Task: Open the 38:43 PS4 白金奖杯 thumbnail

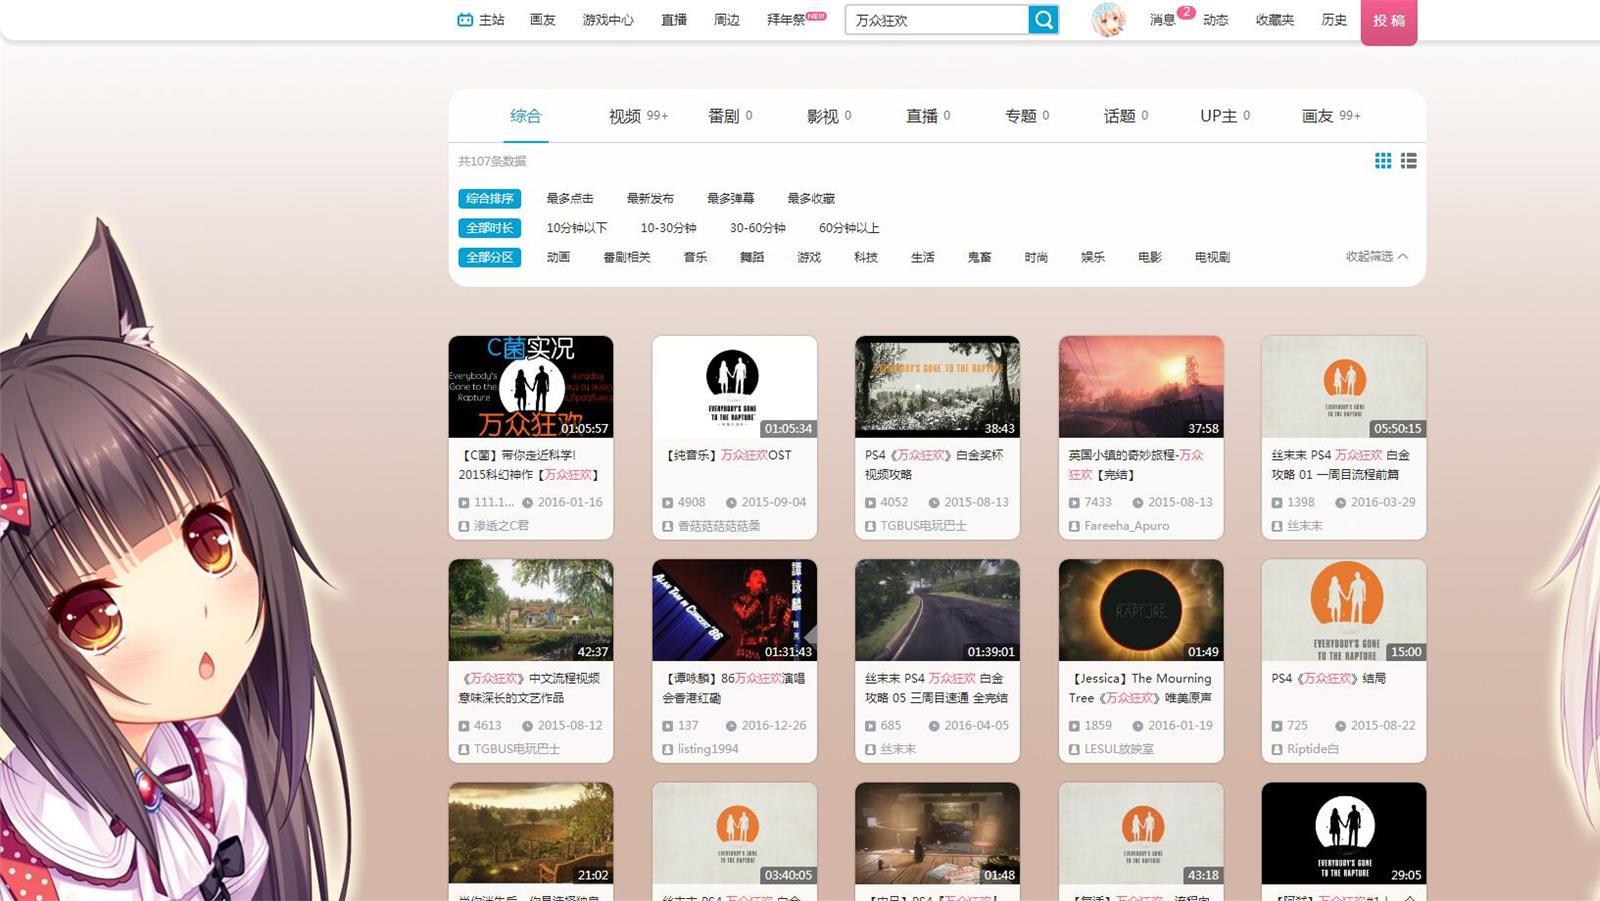Action: point(937,387)
